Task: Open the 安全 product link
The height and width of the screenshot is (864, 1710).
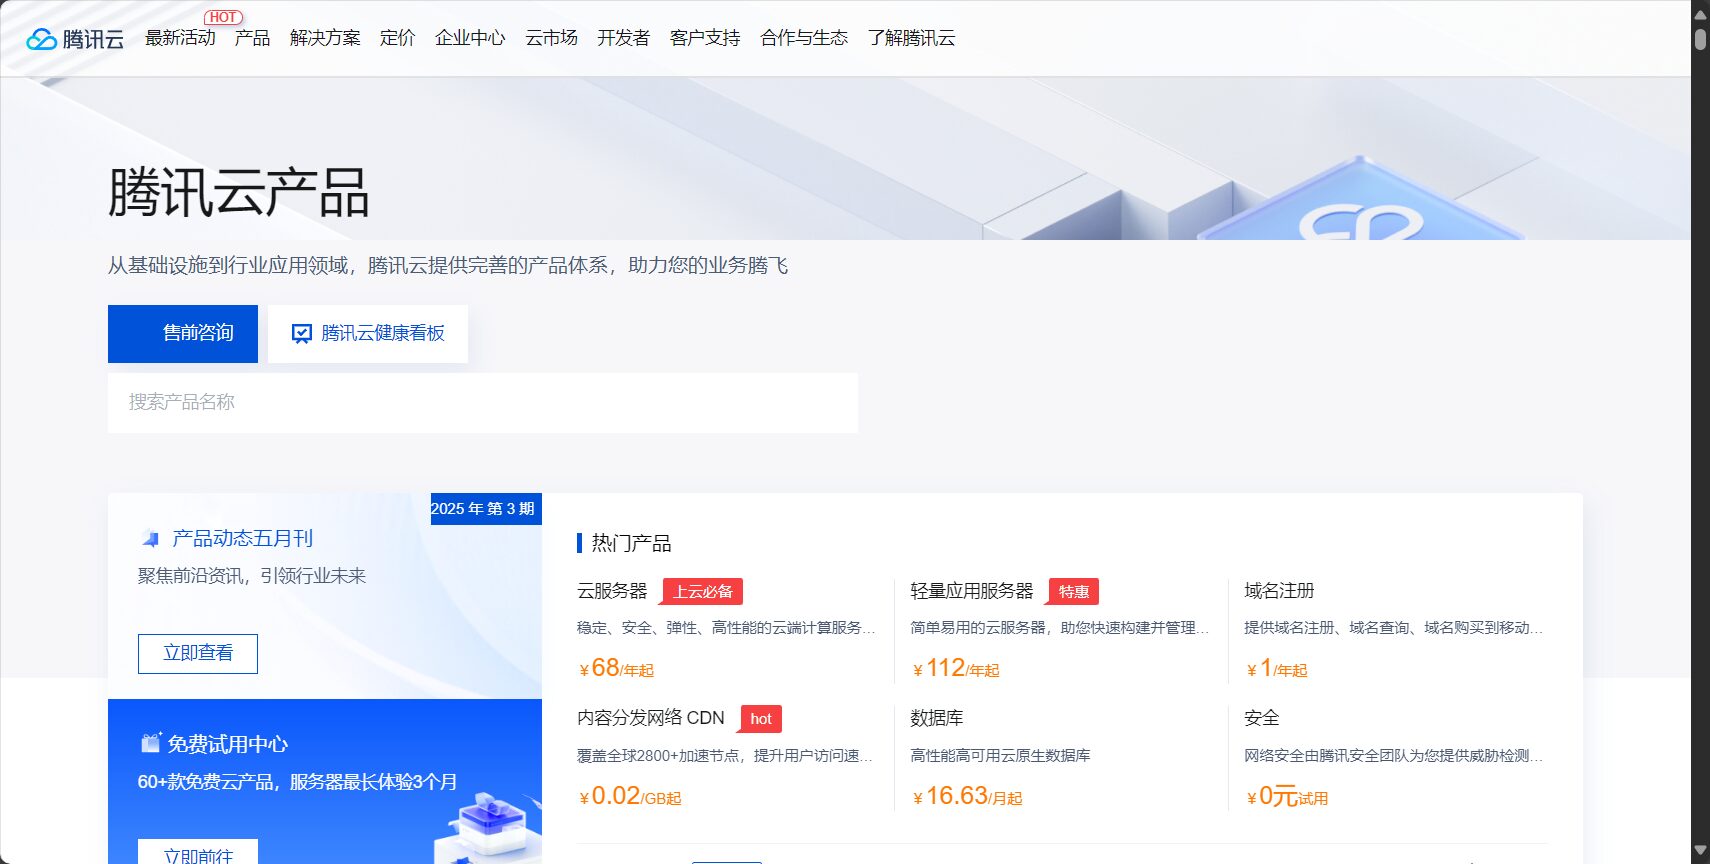Action: click(1262, 718)
